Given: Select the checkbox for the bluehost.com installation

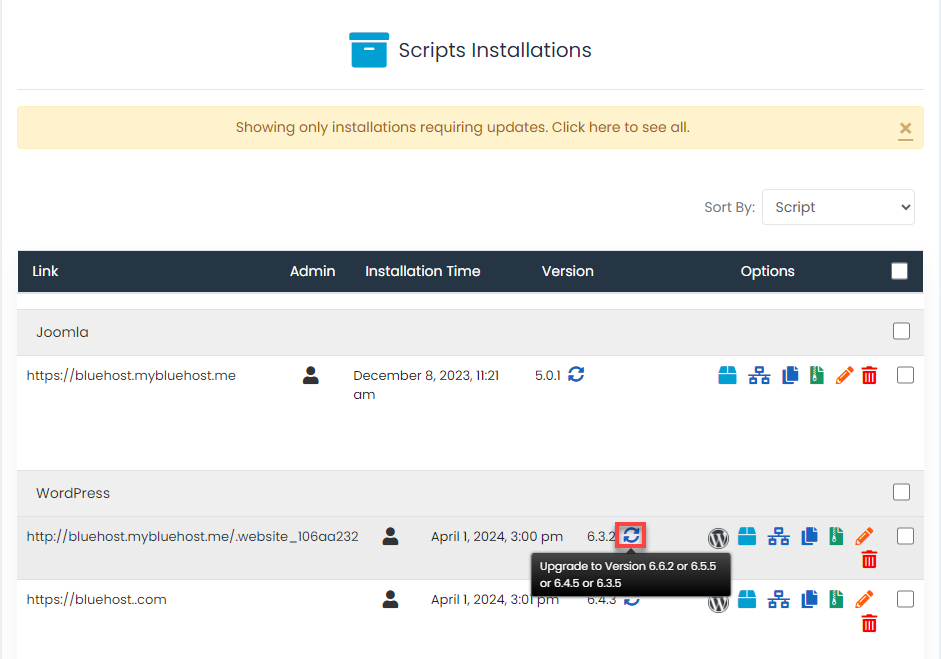Looking at the screenshot, I should click(x=905, y=600).
